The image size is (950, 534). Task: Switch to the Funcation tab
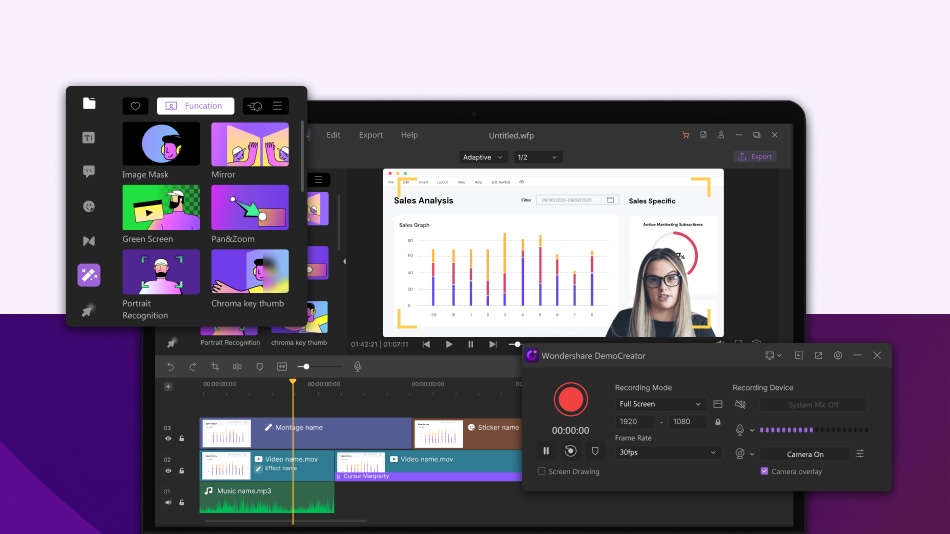click(195, 106)
